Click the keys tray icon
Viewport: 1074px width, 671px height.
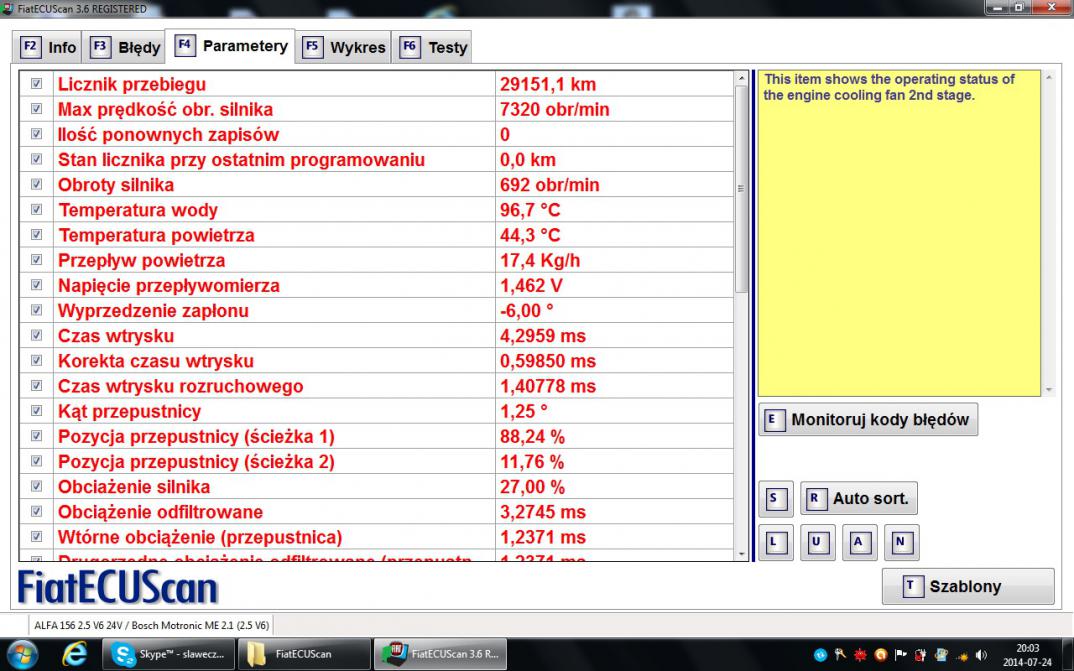[840, 655]
